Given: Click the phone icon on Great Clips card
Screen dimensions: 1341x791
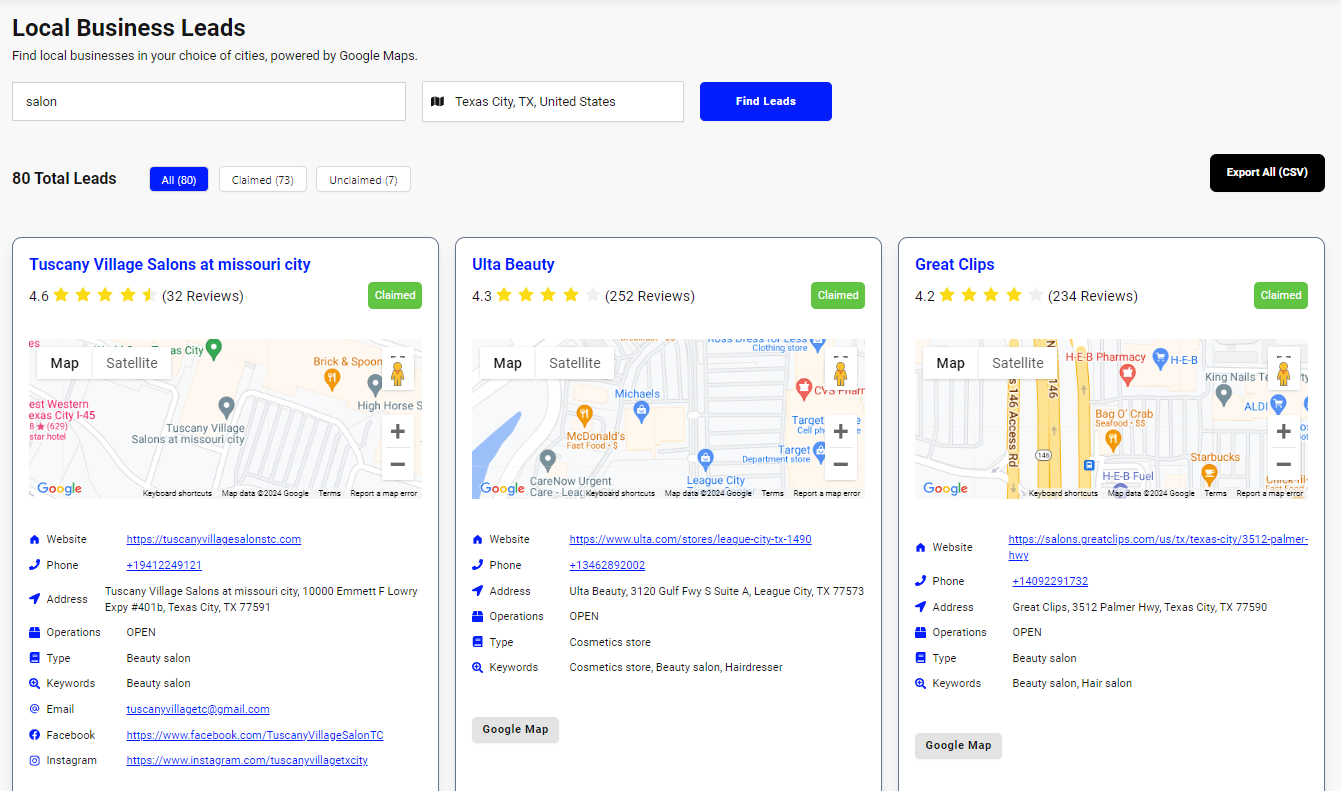Looking at the screenshot, I should [x=919, y=581].
